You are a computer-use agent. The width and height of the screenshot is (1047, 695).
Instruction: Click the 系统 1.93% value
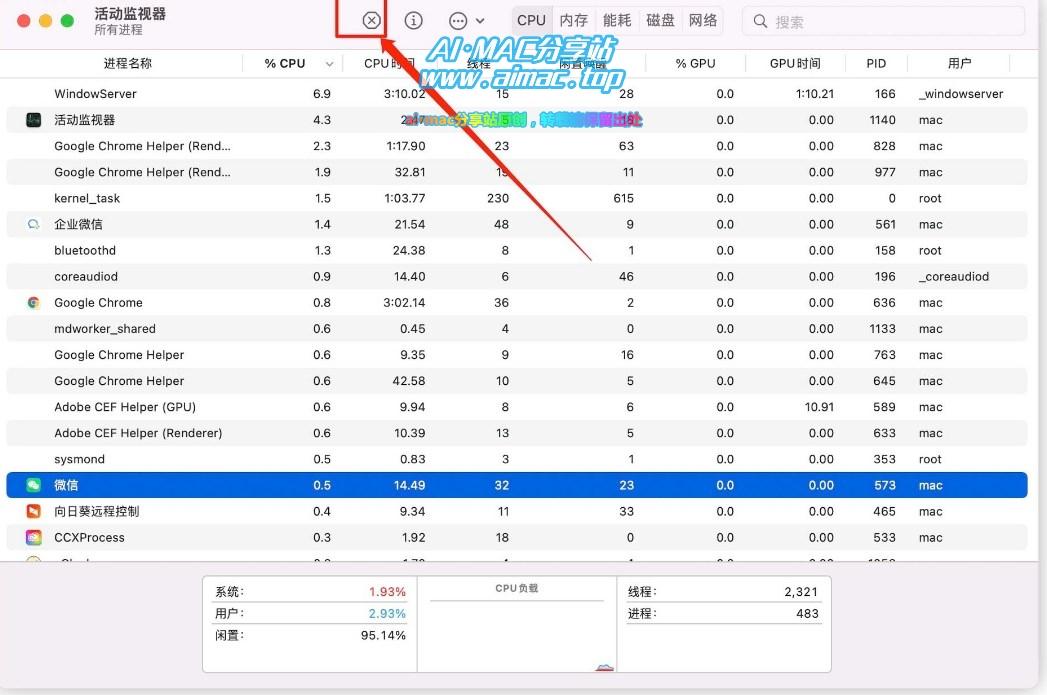[x=387, y=592]
